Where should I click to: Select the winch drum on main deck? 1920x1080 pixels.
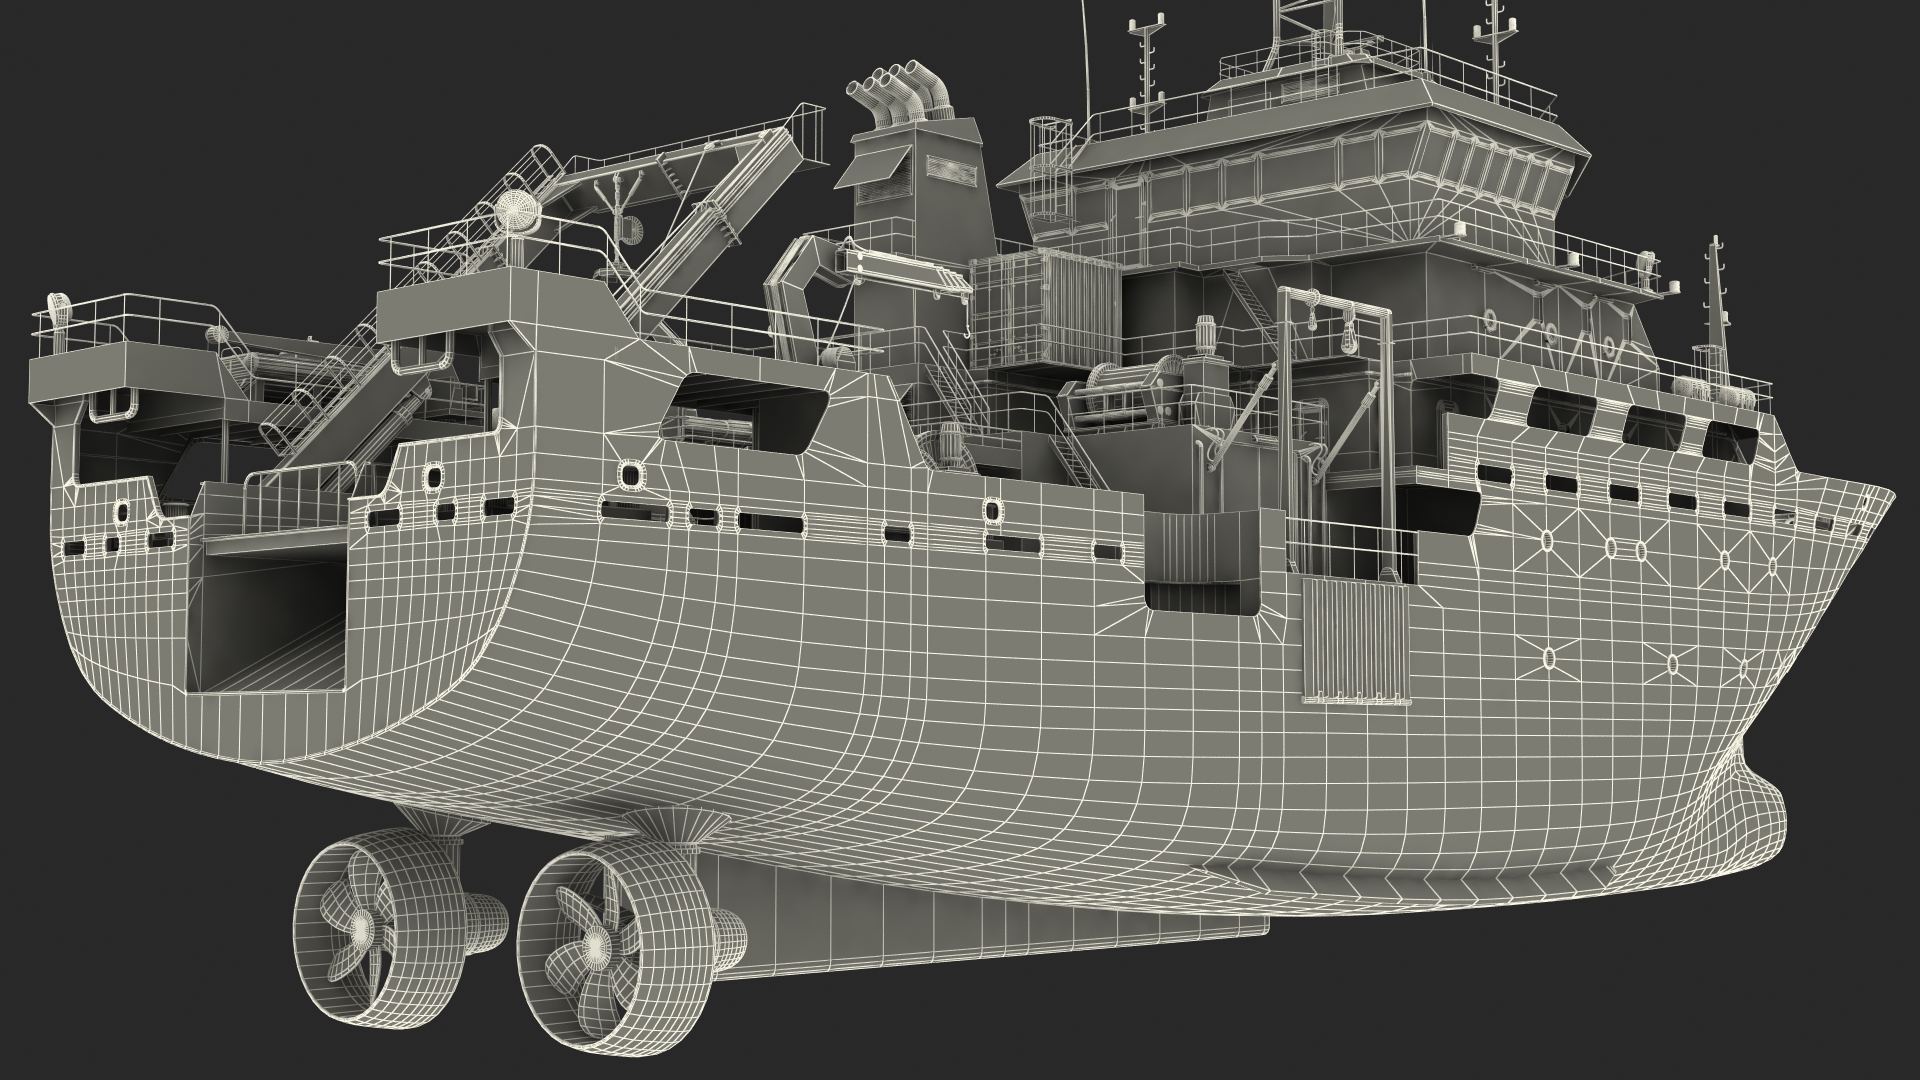pyautogui.click(x=1118, y=390)
